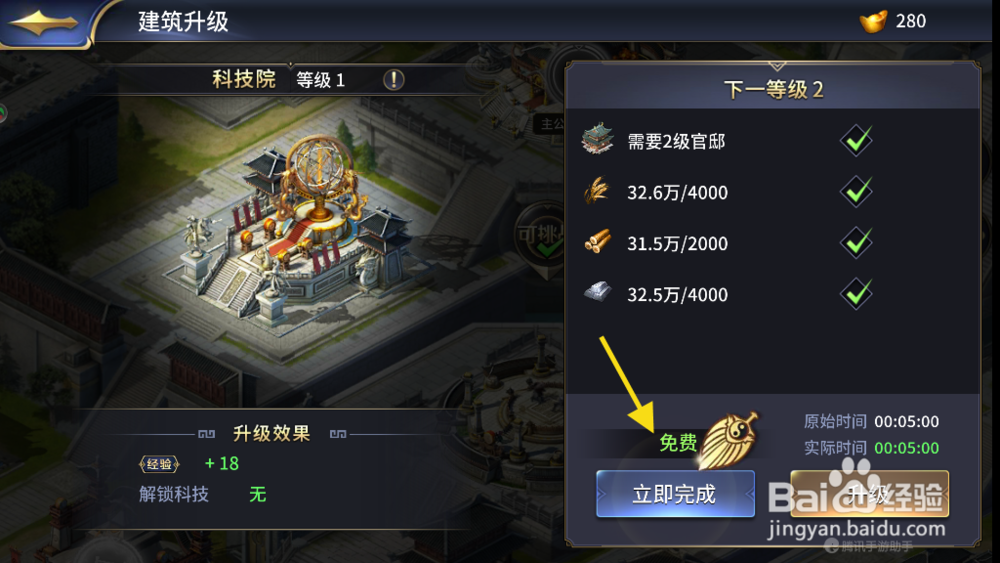The height and width of the screenshot is (563, 1000).
Task: Tap the green 免费 free label
Action: pos(677,442)
